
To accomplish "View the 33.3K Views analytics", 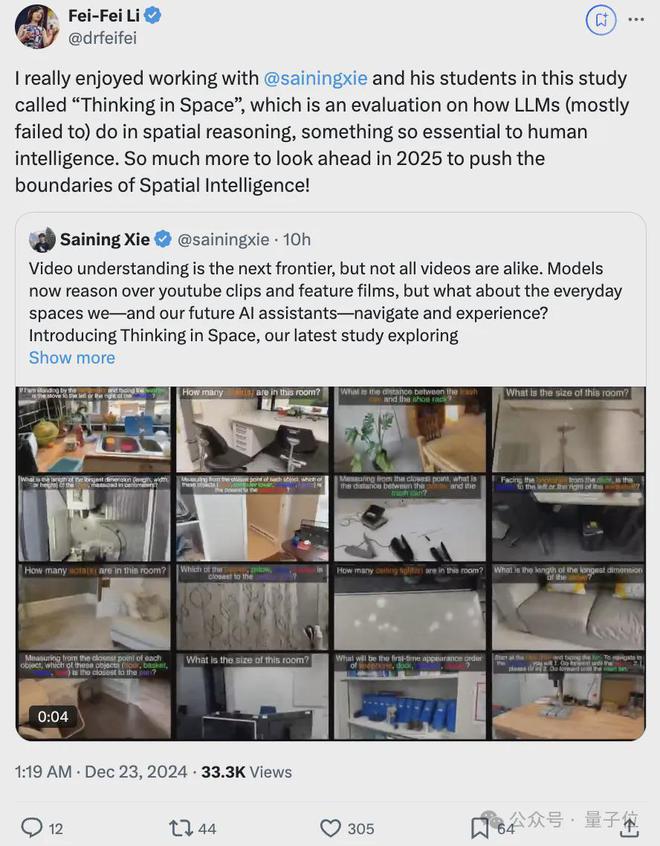I will [247, 772].
